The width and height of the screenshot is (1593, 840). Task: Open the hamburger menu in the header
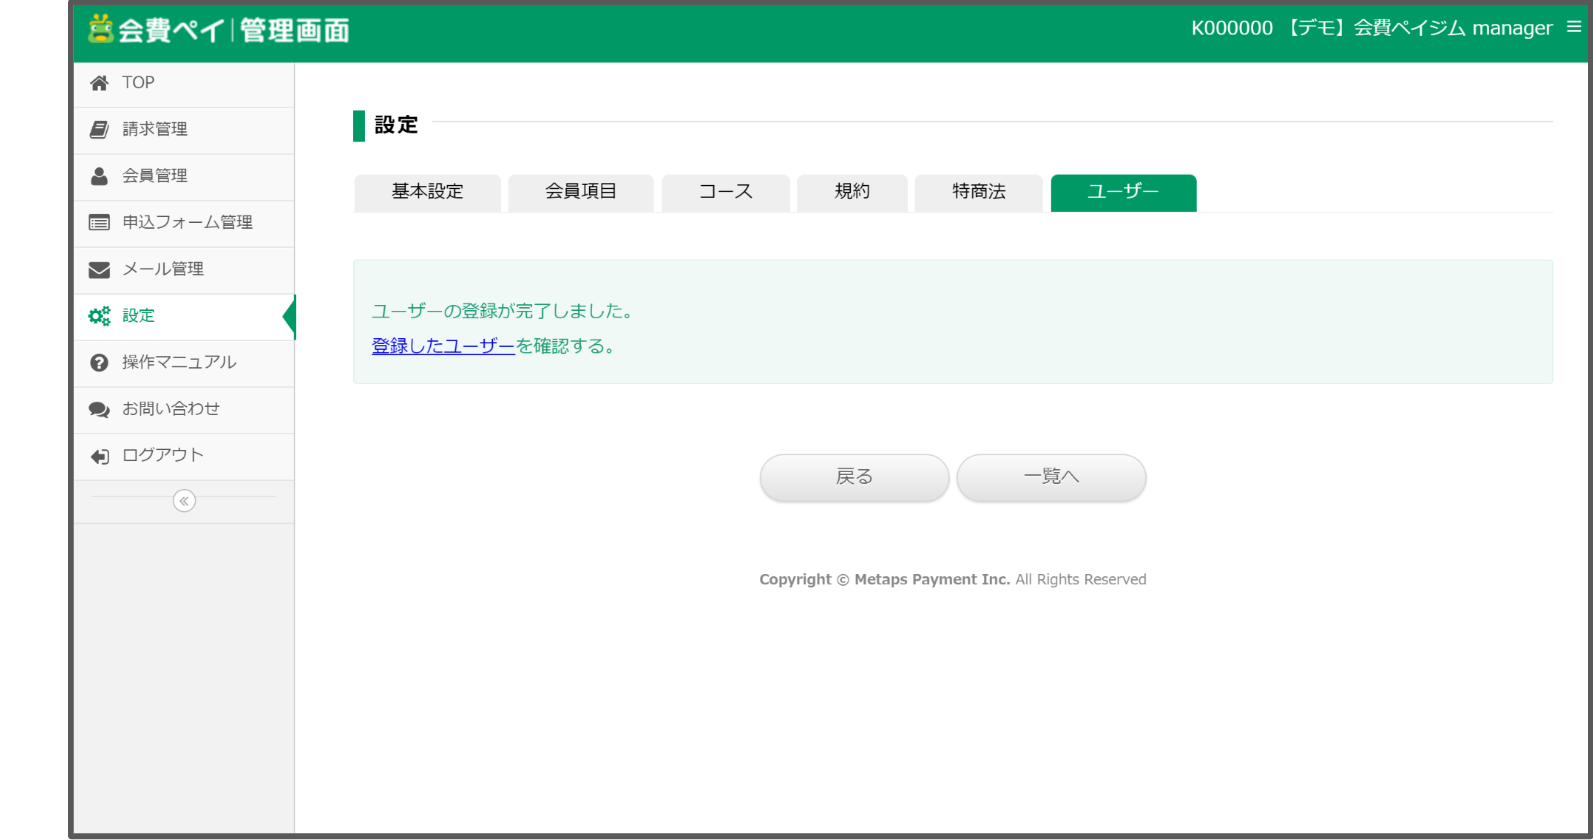(x=1574, y=28)
